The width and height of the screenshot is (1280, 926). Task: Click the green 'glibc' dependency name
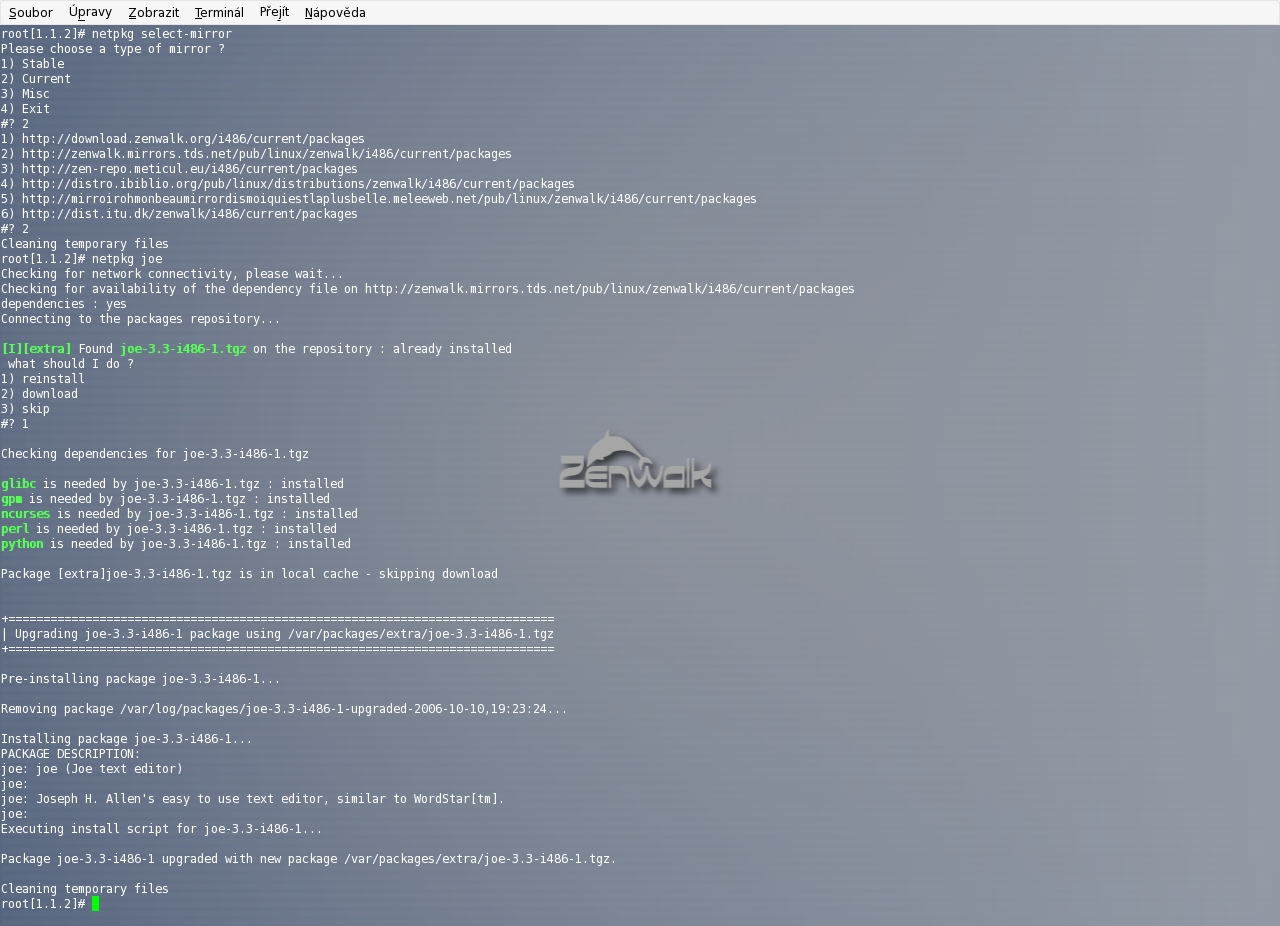click(x=18, y=484)
